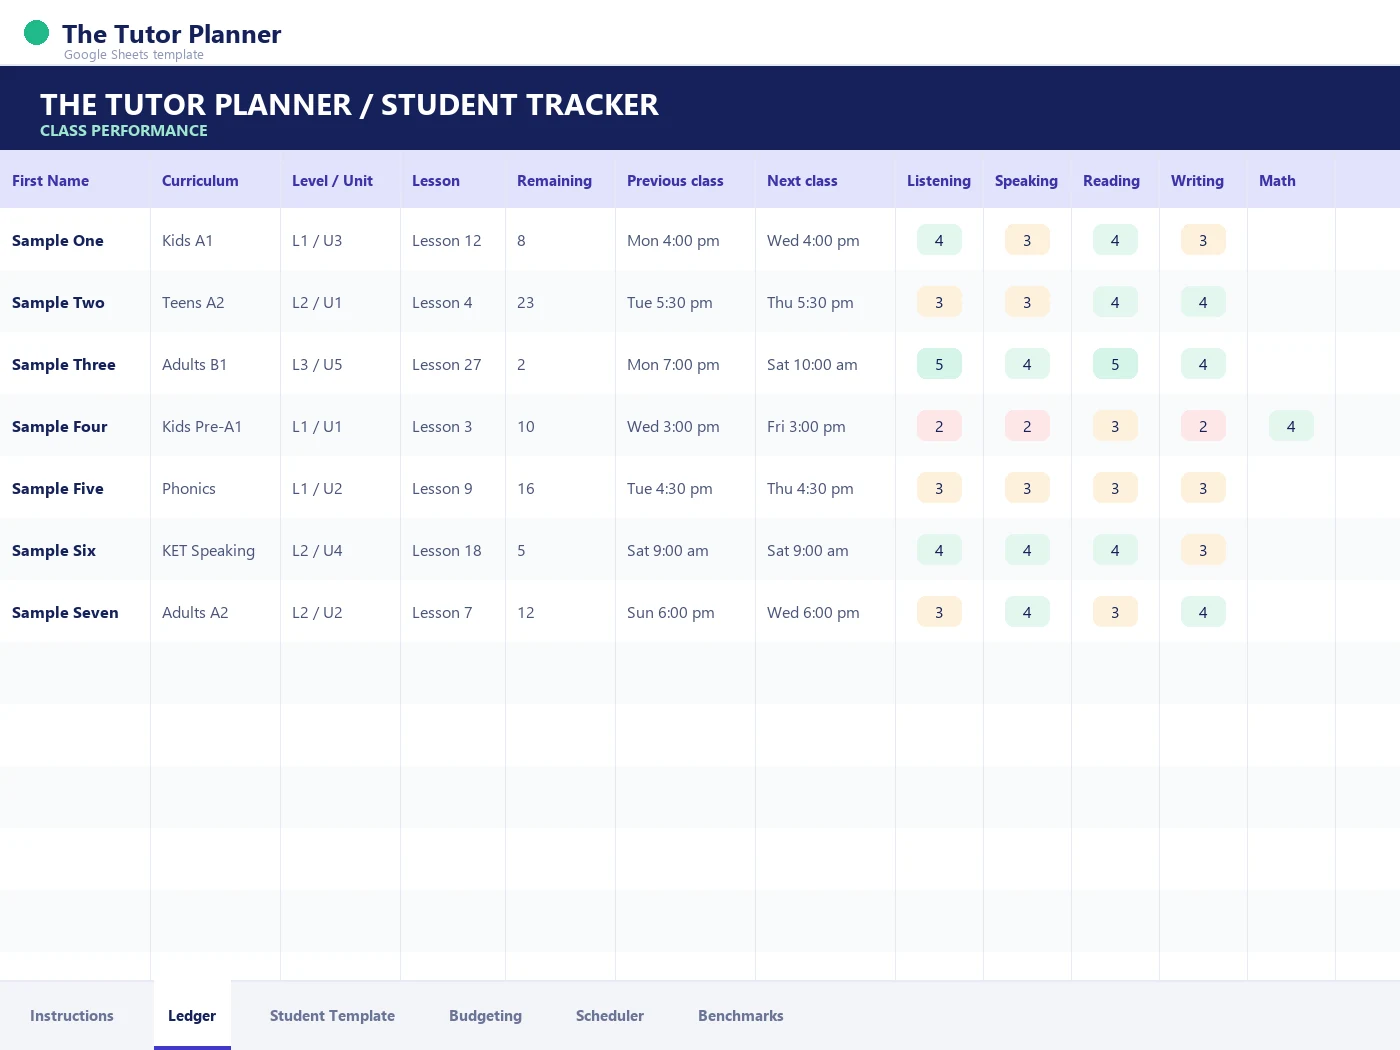Select the Speaking column header
This screenshot has width=1400, height=1050.
(x=1027, y=180)
